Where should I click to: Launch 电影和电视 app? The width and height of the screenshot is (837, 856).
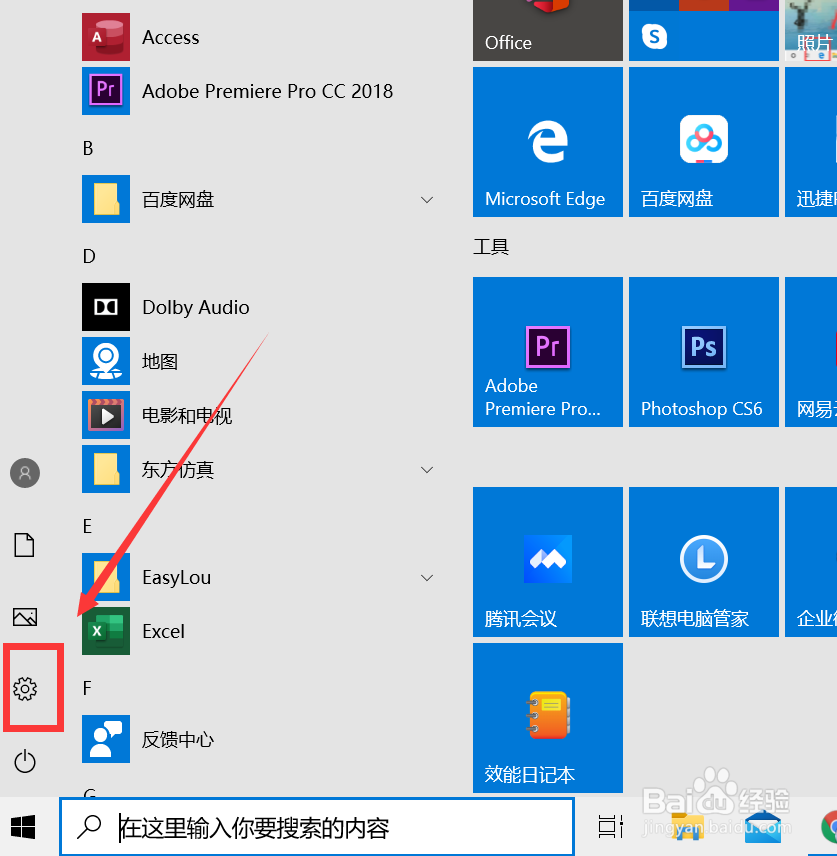[262, 415]
